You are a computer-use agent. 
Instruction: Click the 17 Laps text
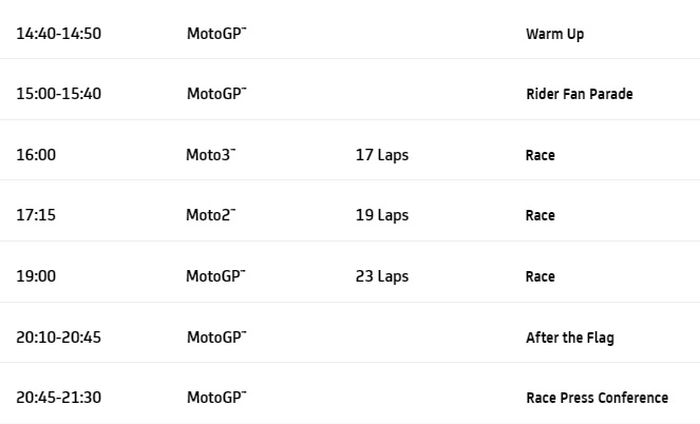(382, 155)
